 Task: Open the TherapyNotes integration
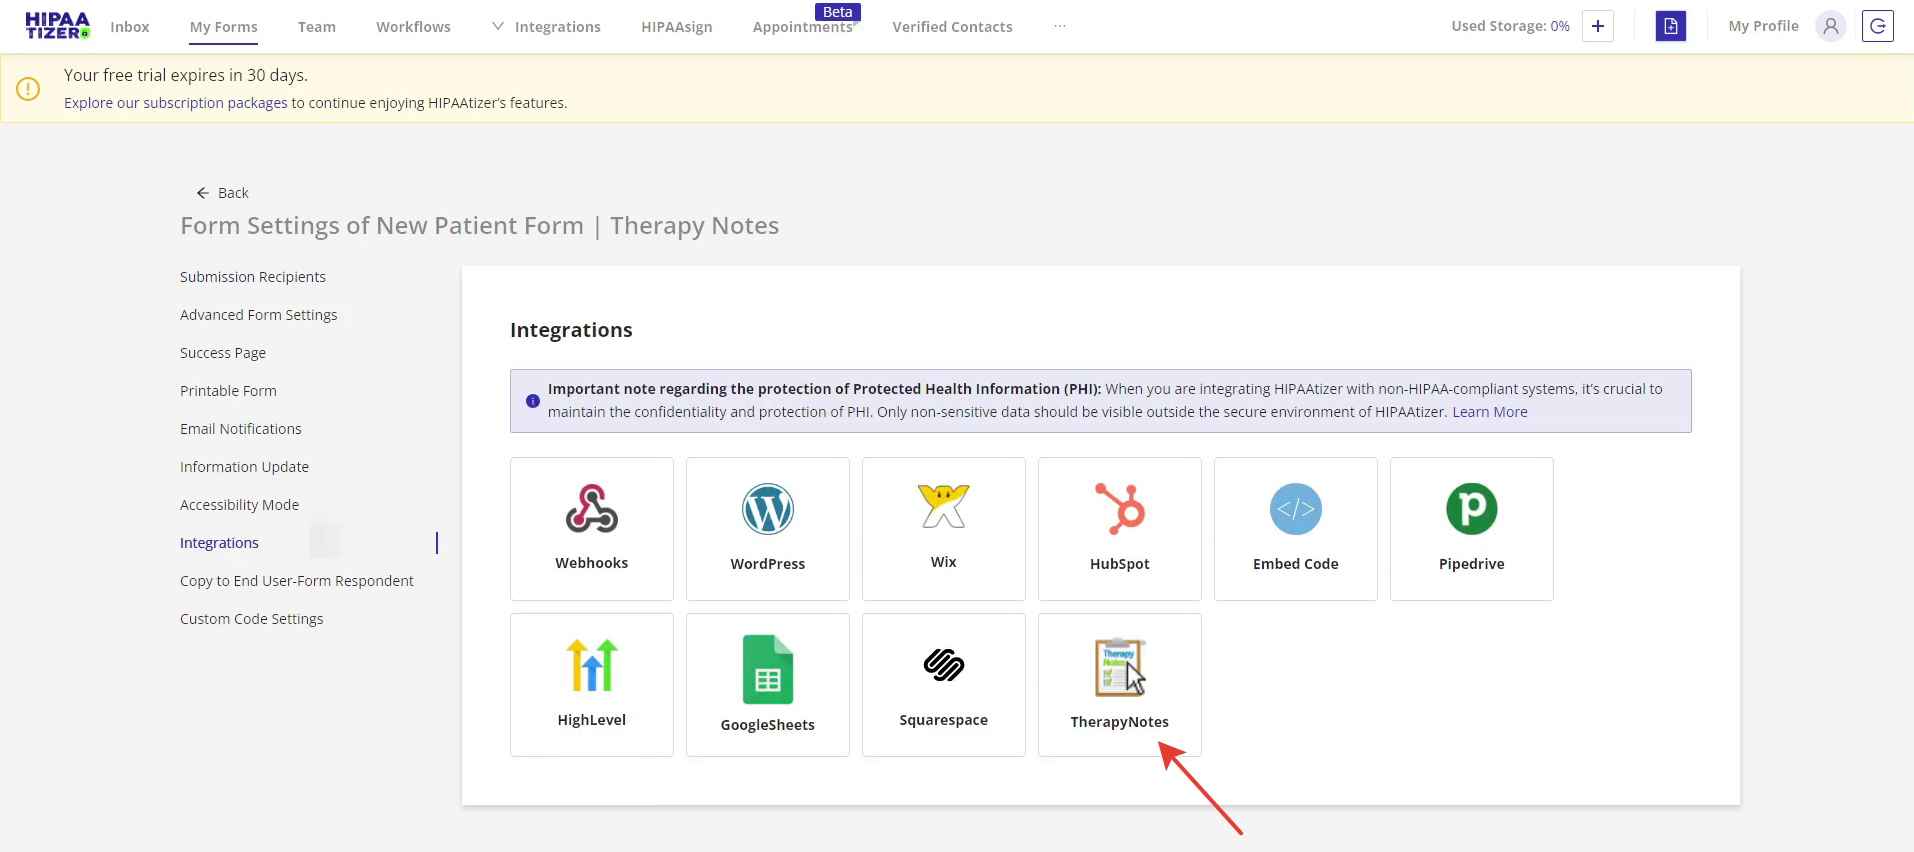pos(1120,685)
